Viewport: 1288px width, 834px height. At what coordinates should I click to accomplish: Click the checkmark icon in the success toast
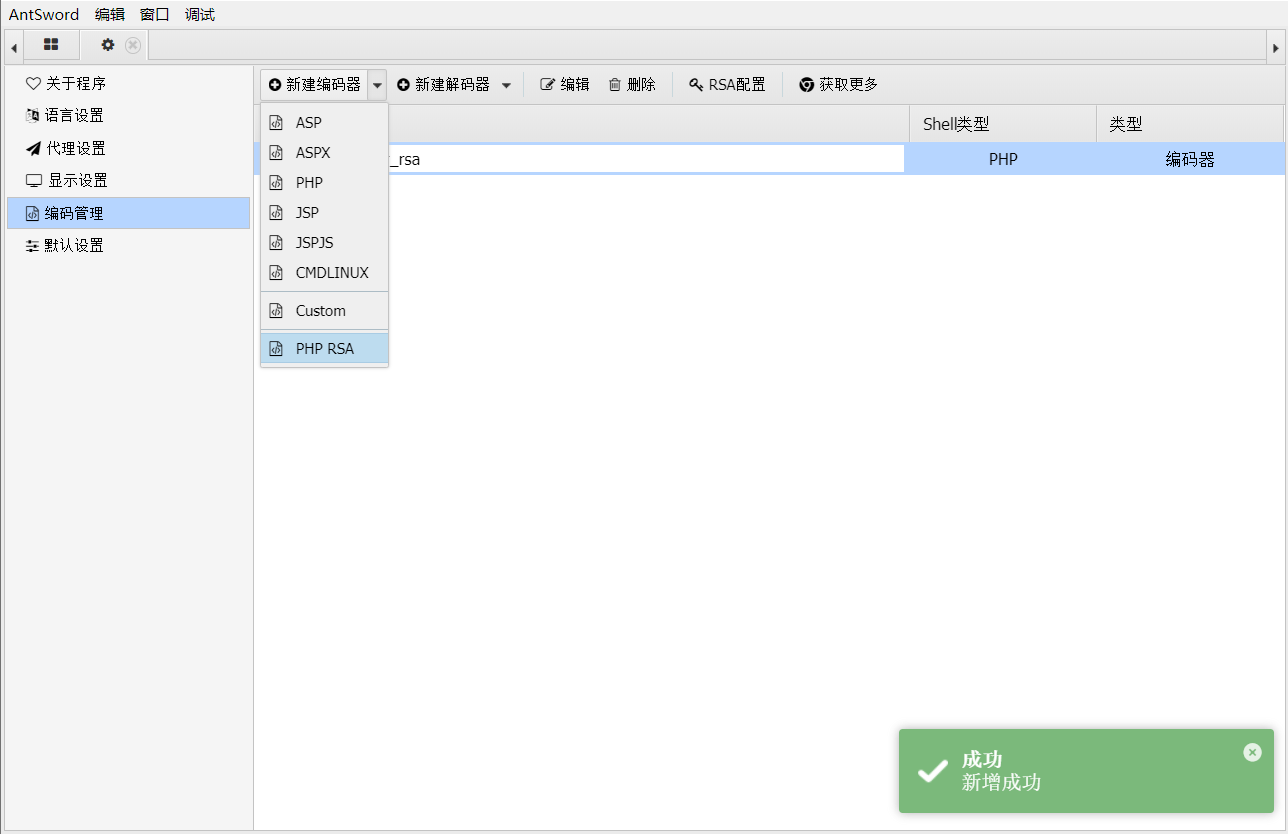pos(933,771)
